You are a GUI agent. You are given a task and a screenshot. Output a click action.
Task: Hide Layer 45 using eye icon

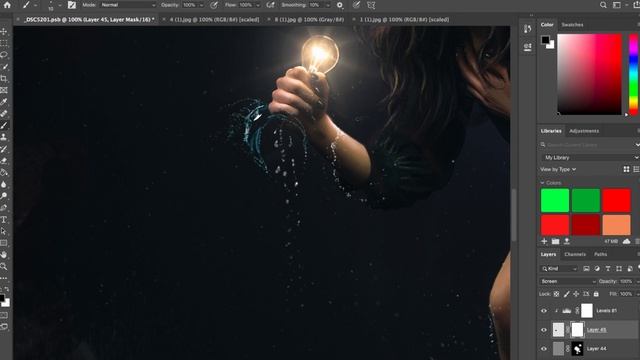[544, 330]
